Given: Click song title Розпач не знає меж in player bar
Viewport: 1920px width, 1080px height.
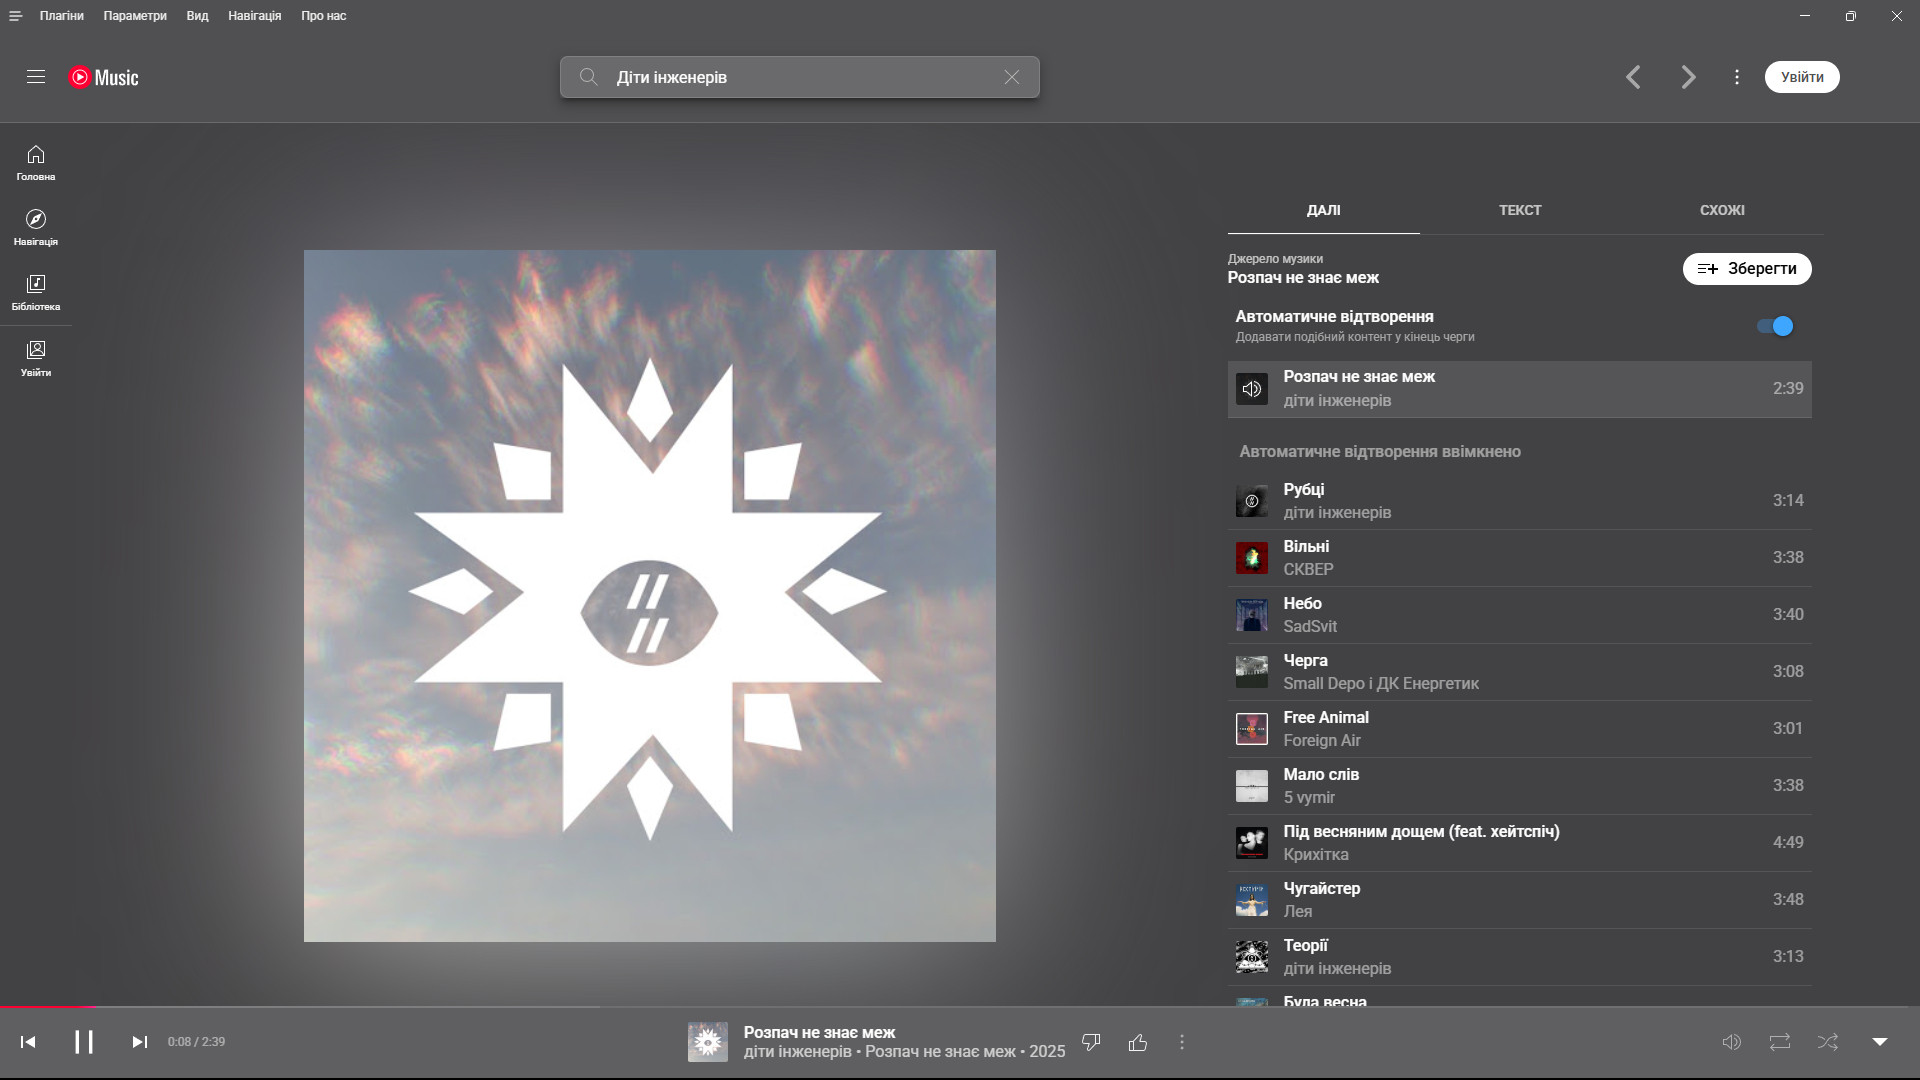Looking at the screenshot, I should coord(819,1032).
